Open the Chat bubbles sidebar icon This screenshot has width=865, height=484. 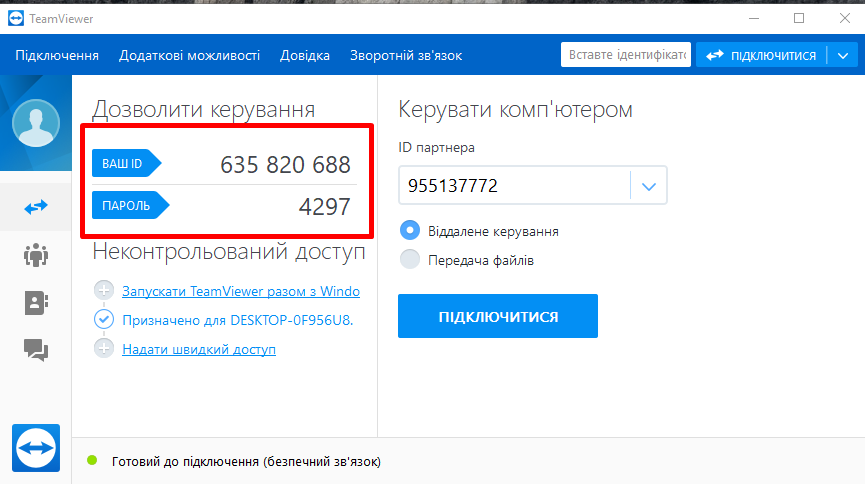pyautogui.click(x=36, y=350)
